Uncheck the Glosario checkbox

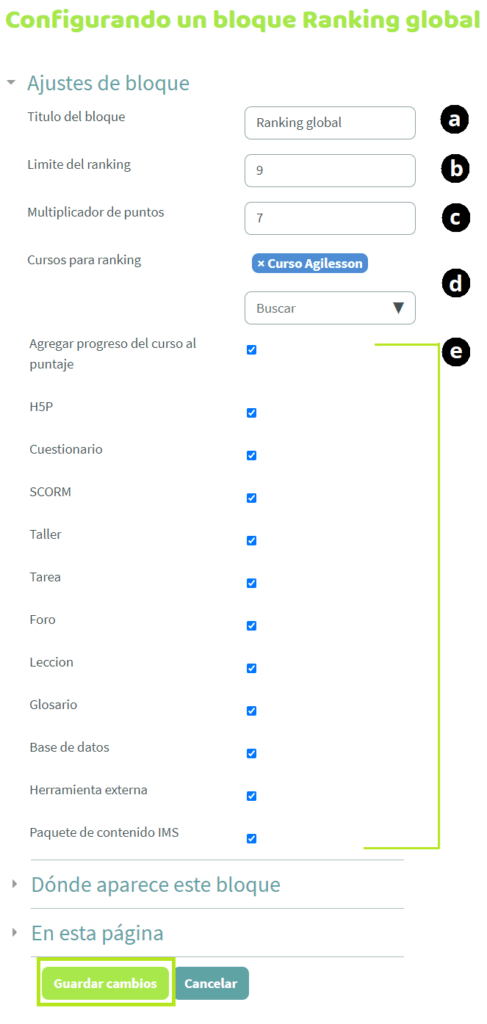tap(251, 711)
